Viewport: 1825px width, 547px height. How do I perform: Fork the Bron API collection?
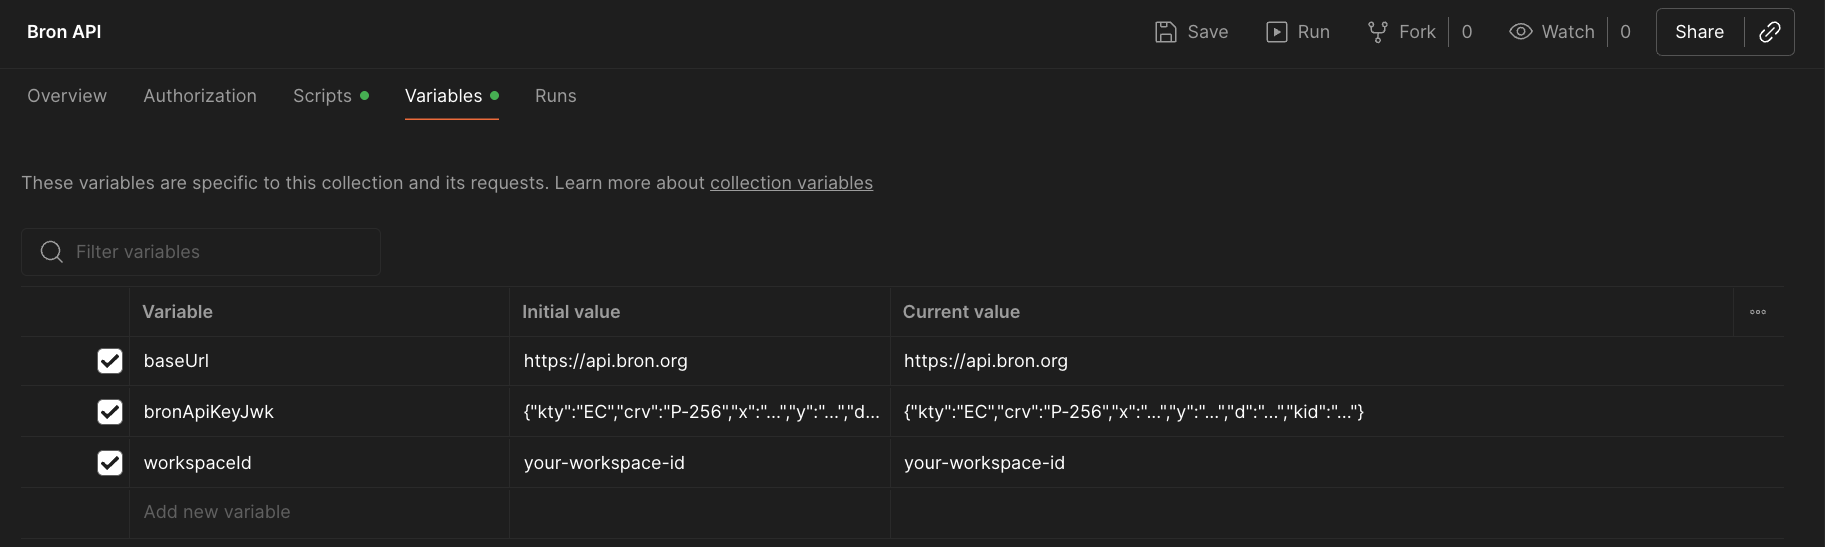click(1401, 32)
